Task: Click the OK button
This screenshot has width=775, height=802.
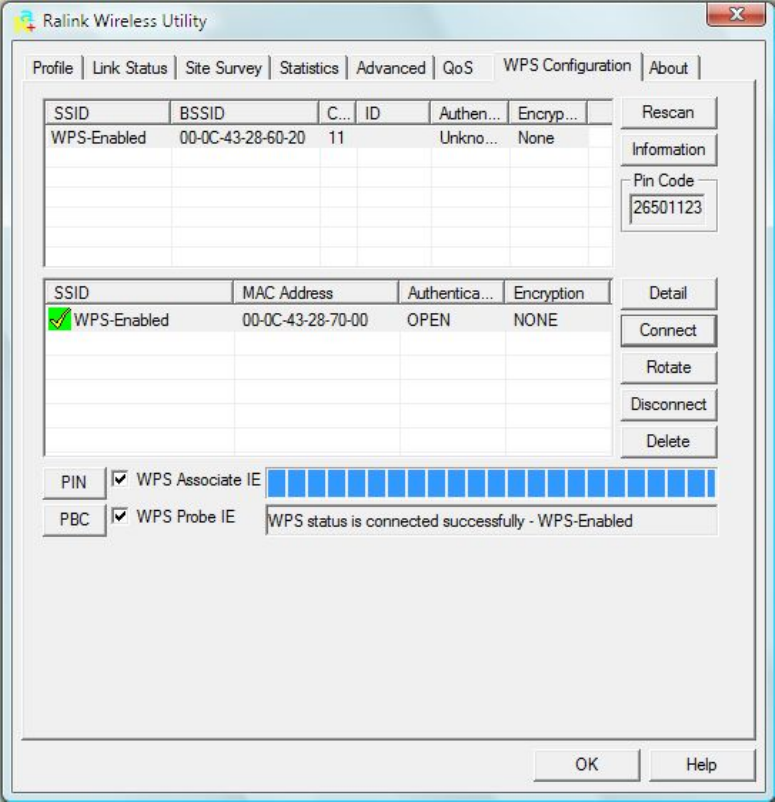Action: [x=586, y=765]
